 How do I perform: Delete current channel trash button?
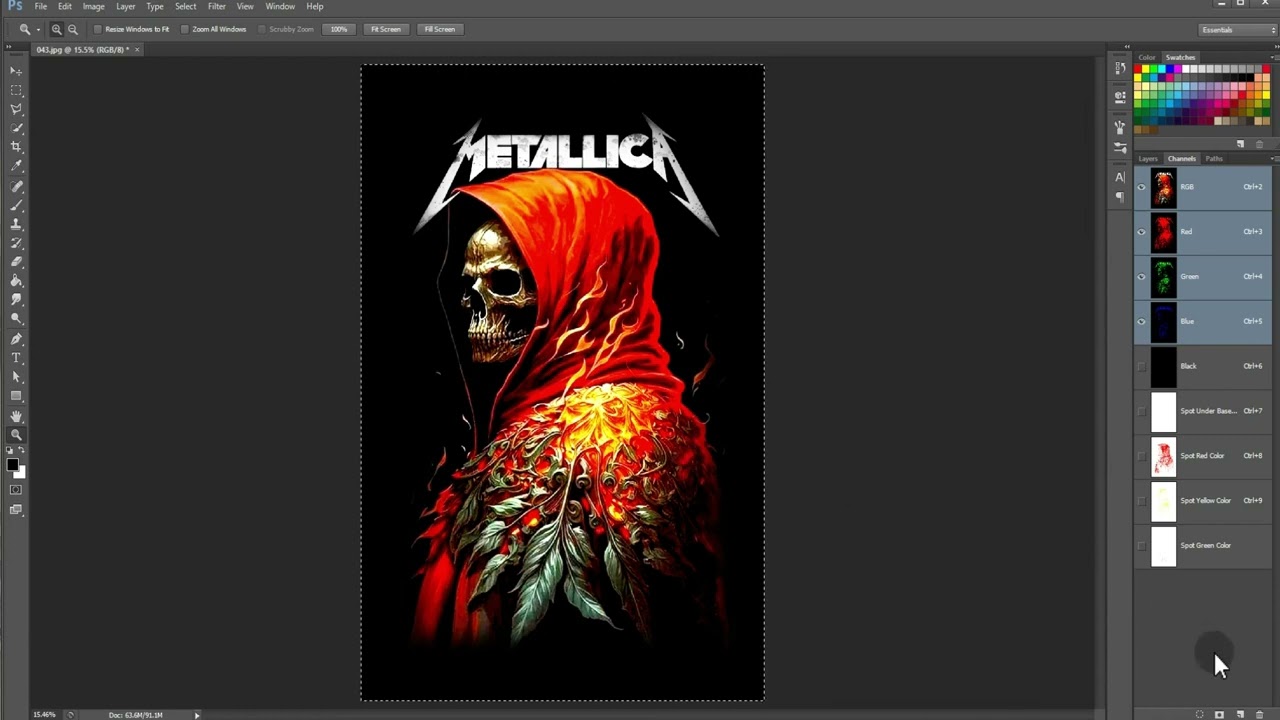1259,715
